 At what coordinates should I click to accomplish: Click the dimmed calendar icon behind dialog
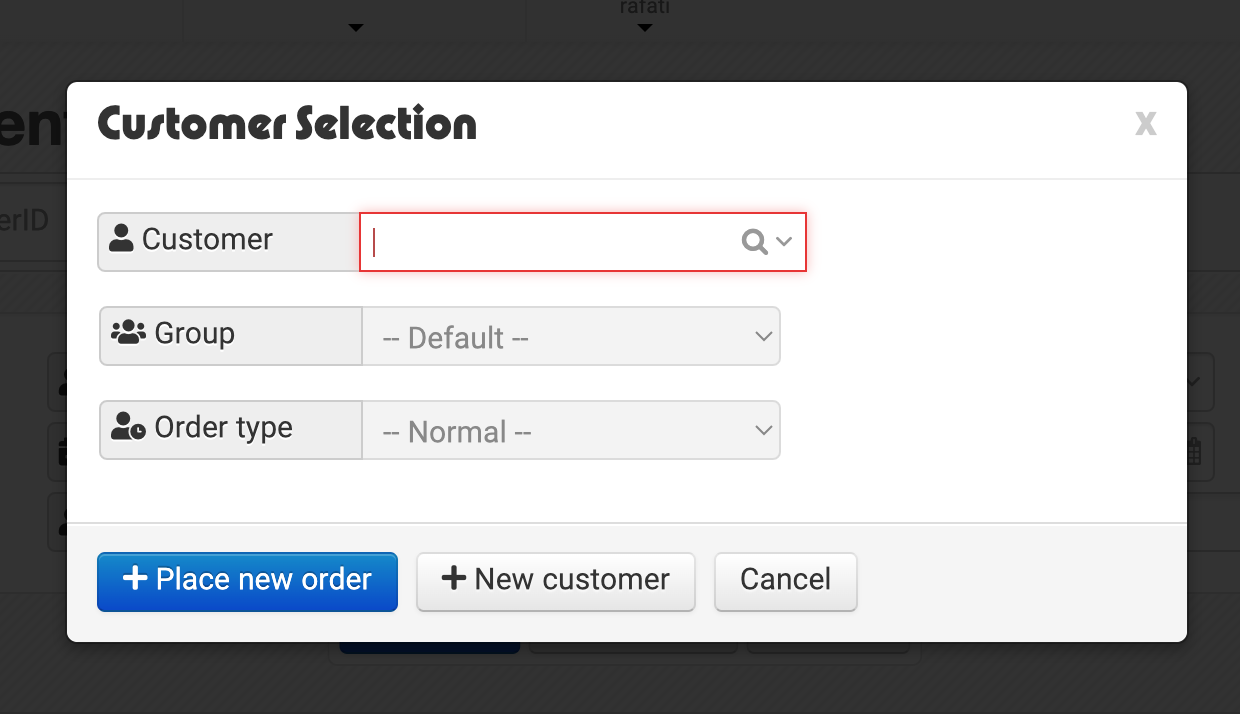[1194, 451]
